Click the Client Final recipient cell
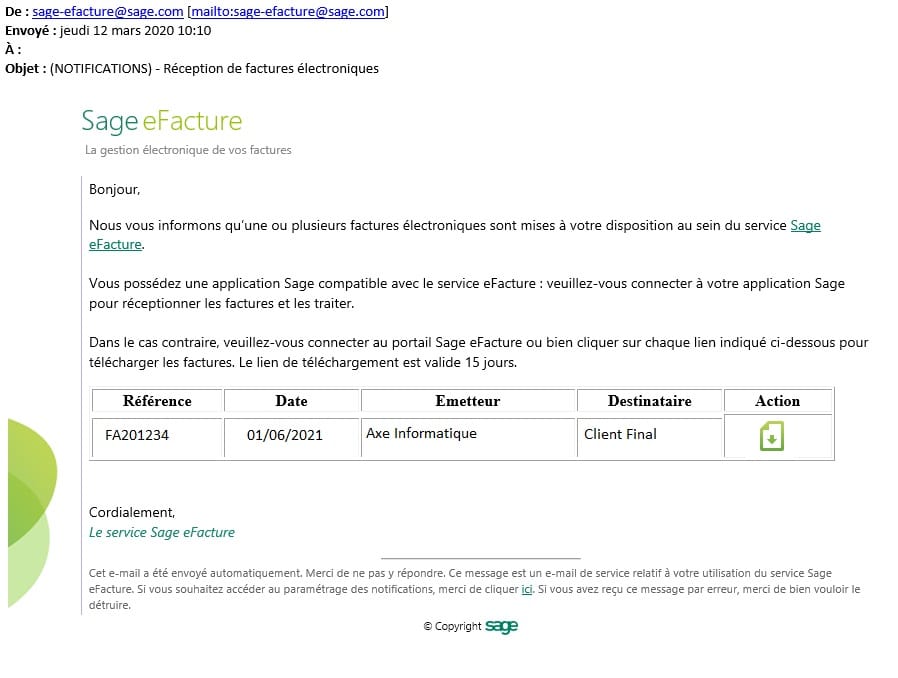The image size is (898, 678). (x=620, y=434)
